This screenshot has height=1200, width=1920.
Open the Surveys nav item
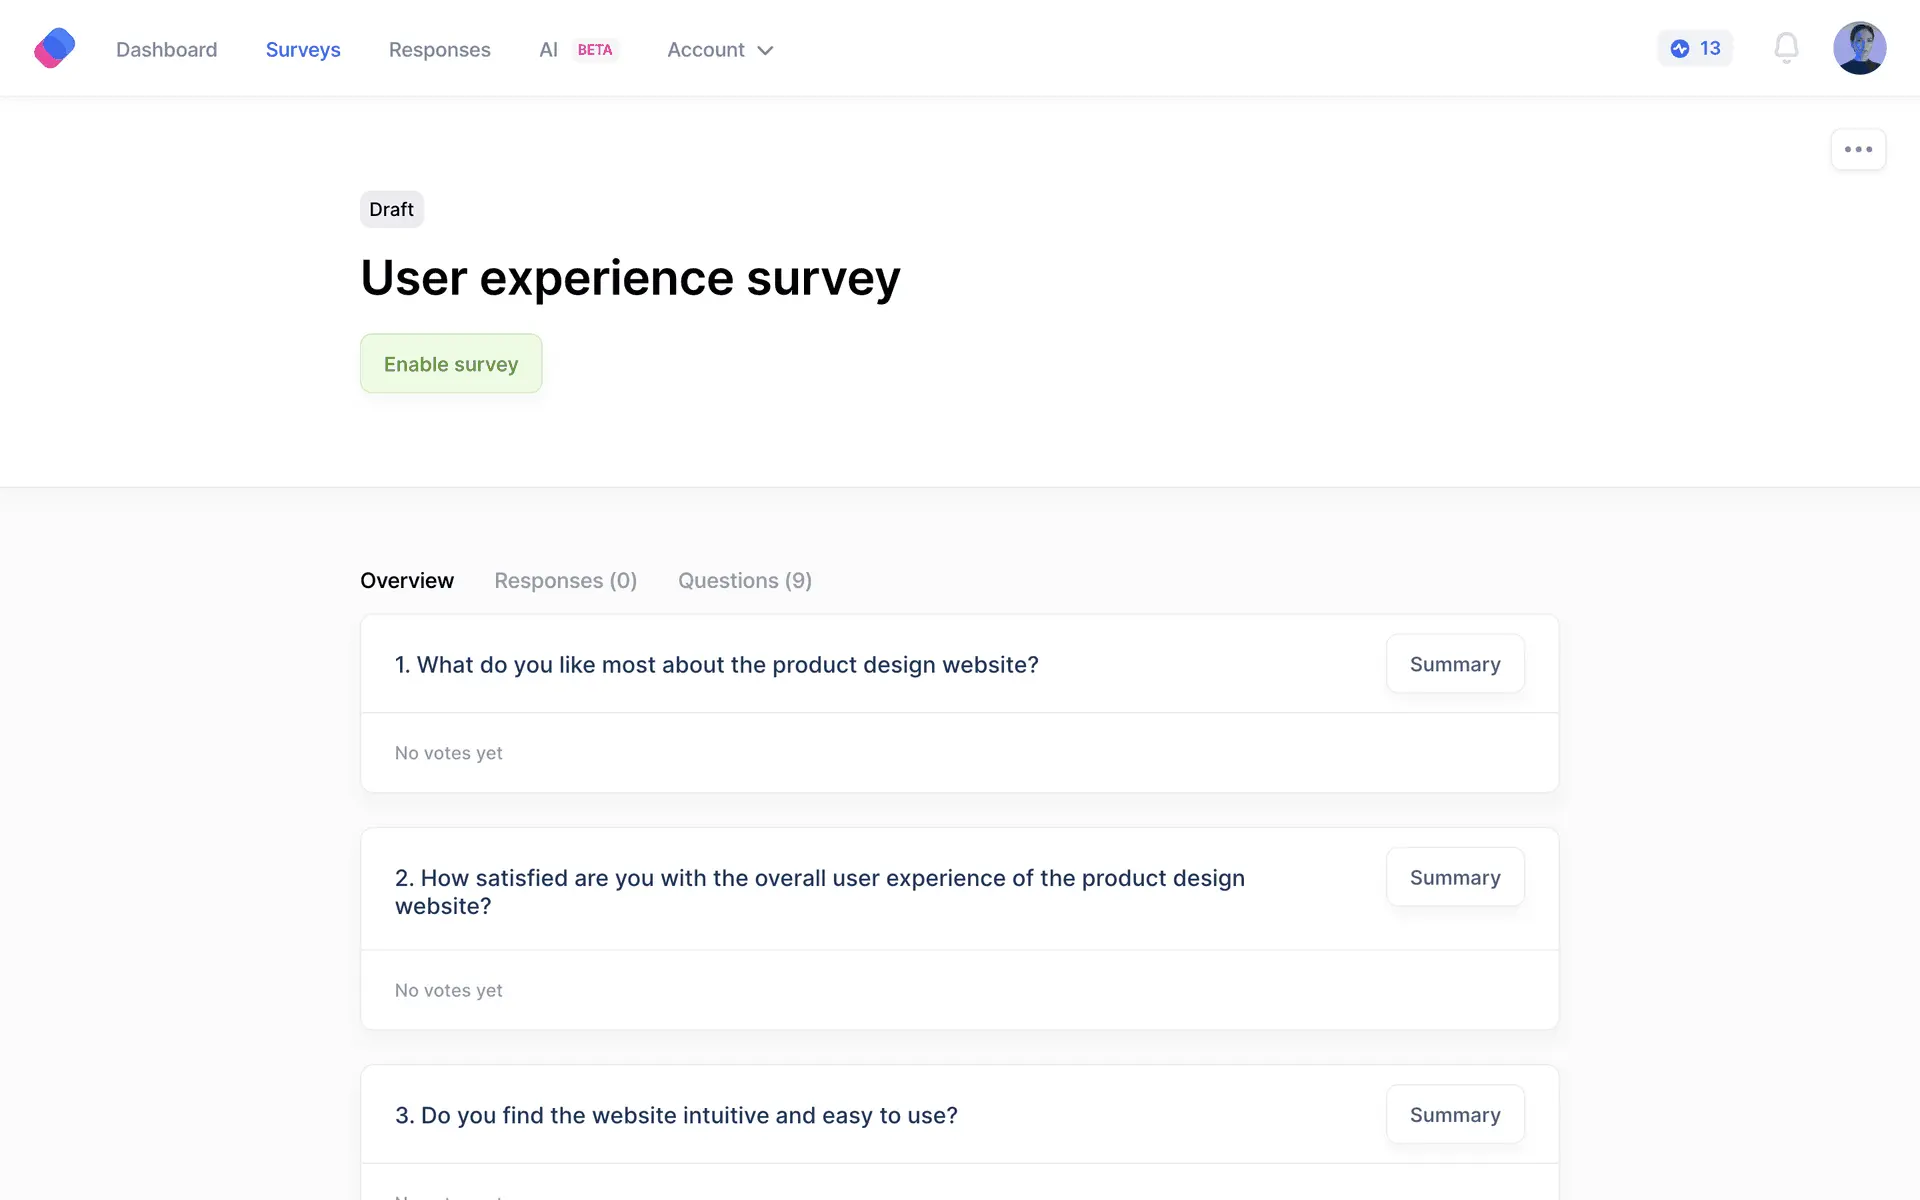[303, 50]
